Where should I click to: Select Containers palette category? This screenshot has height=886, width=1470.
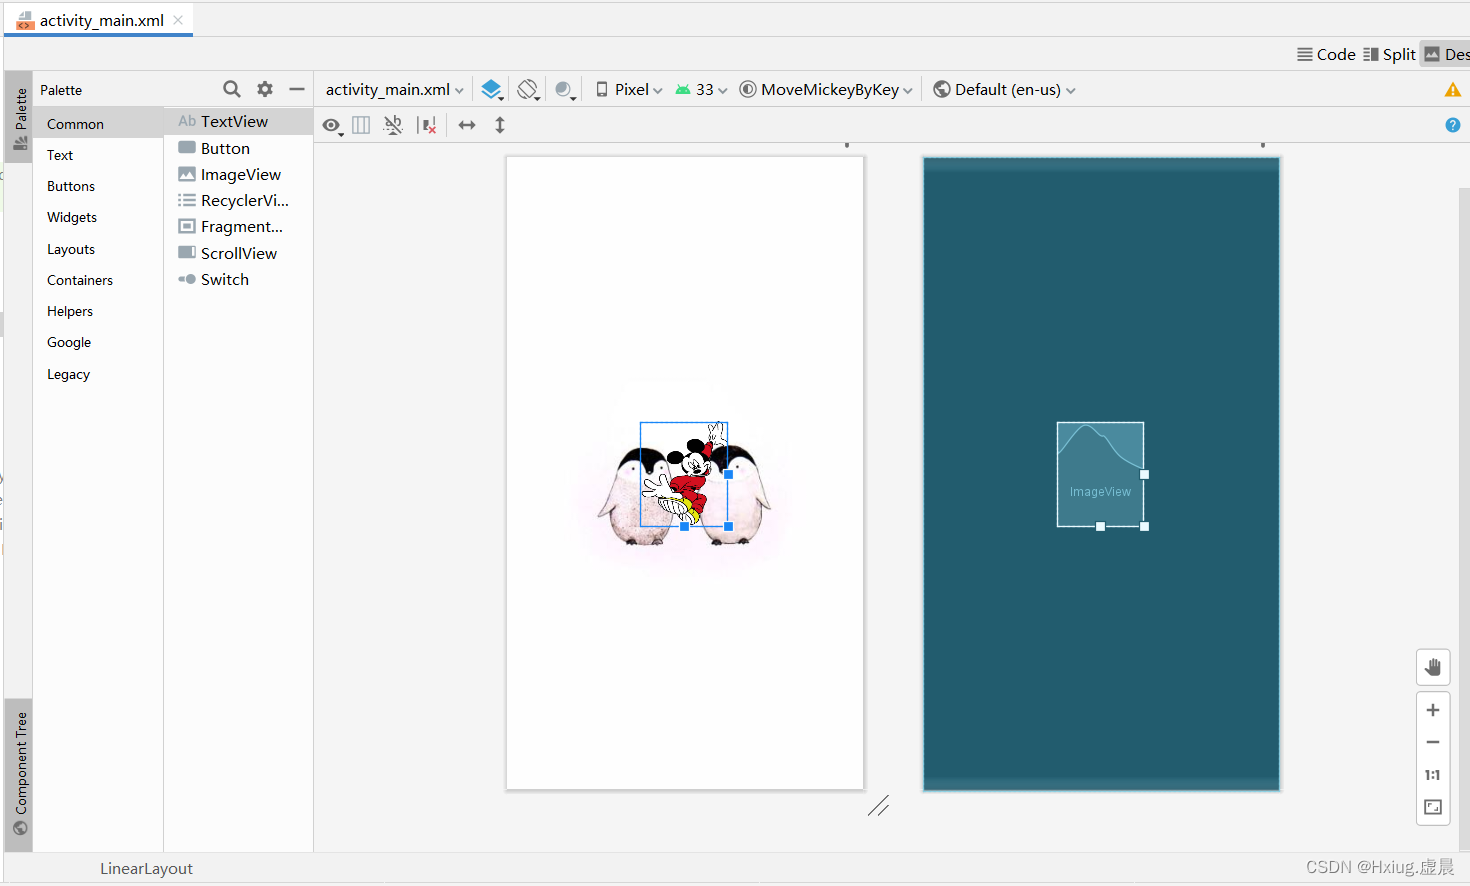pyautogui.click(x=98, y=280)
